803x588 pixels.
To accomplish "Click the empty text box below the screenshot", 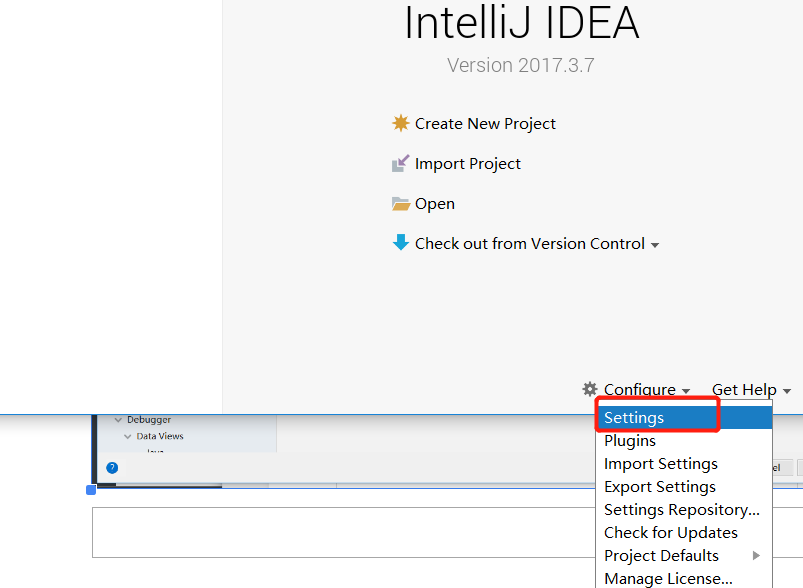I will click(x=344, y=532).
